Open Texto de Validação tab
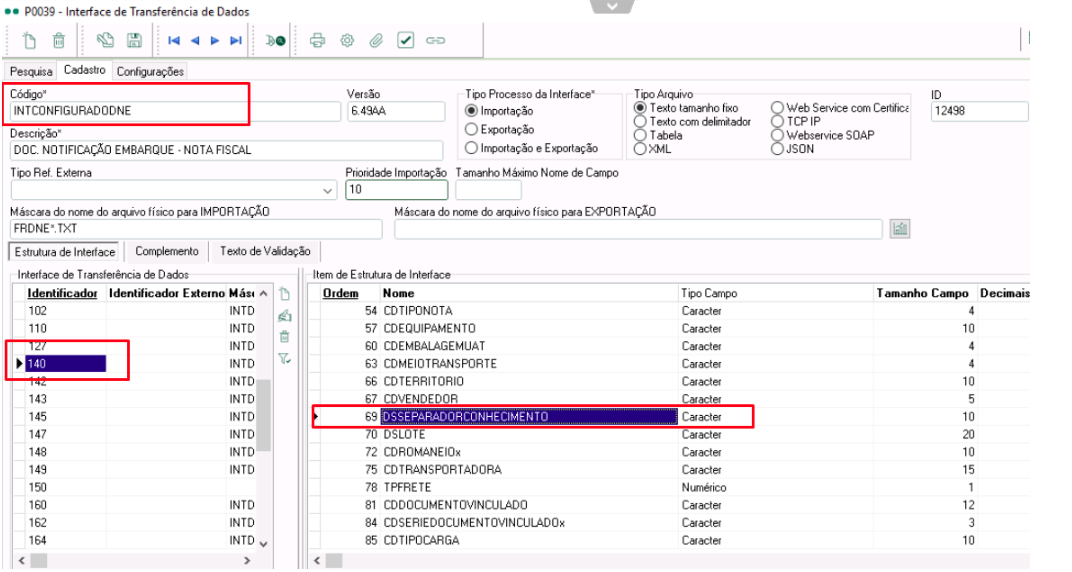Screen dimensions: 1072x572 point(265,251)
